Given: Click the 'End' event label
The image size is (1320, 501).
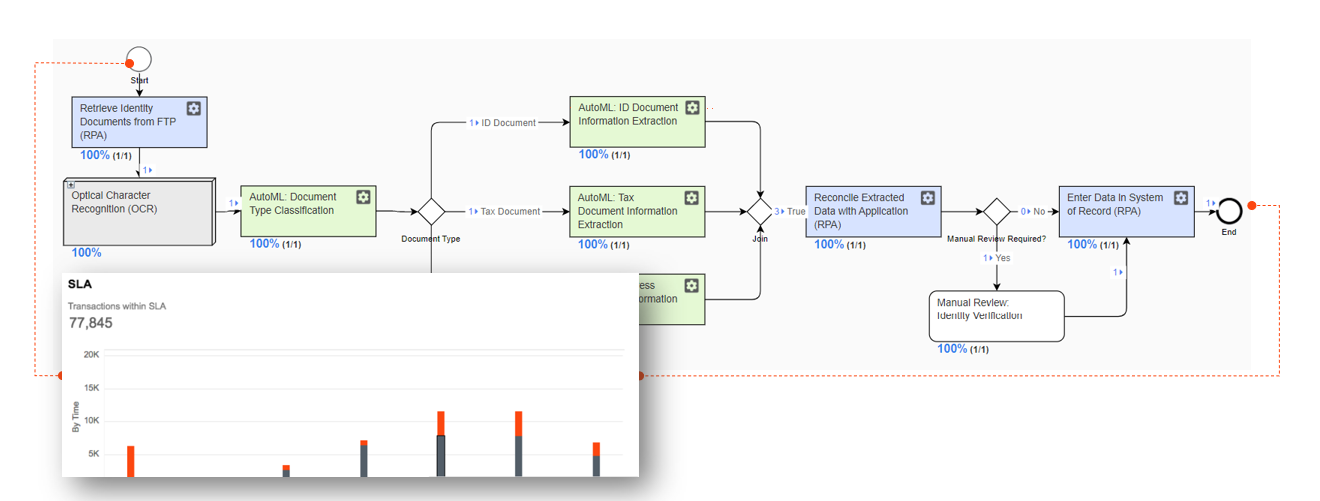Looking at the screenshot, I should [1229, 232].
